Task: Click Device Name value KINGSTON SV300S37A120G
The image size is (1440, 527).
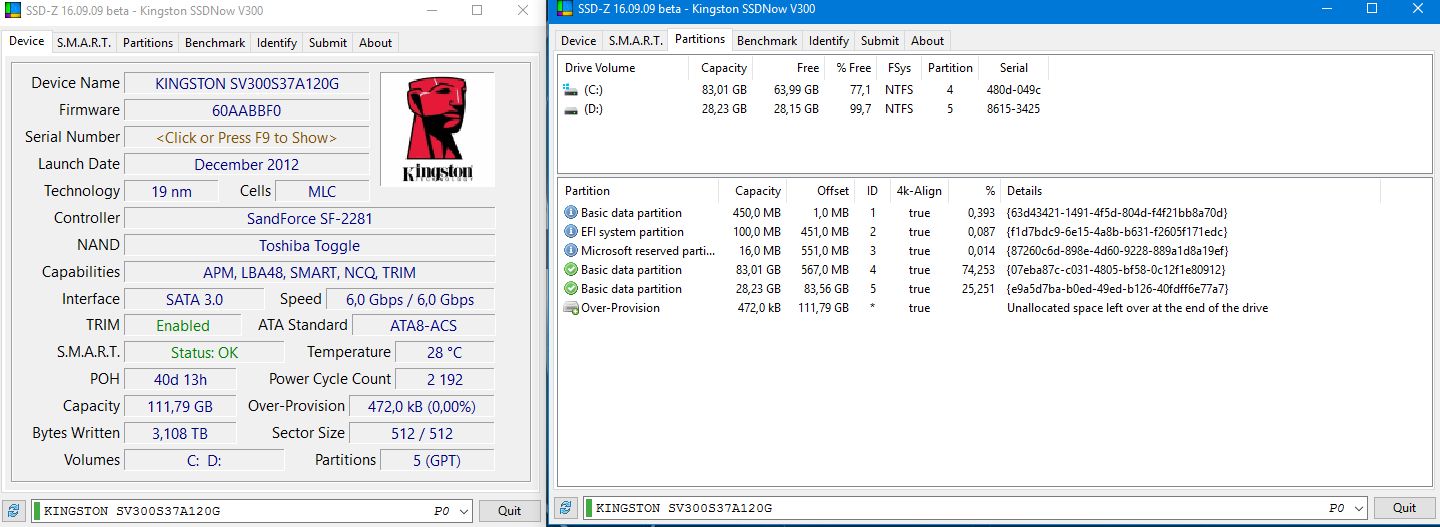Action: click(247, 83)
